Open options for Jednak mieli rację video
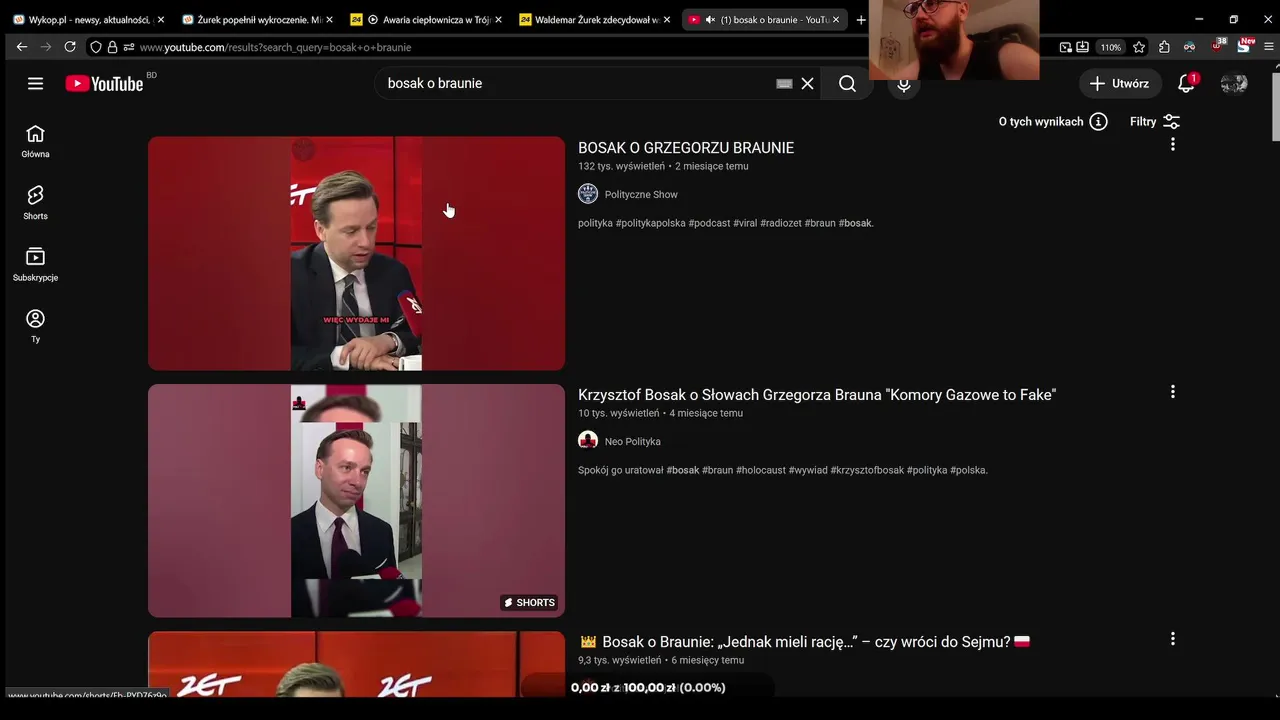1280x720 pixels. click(1172, 639)
